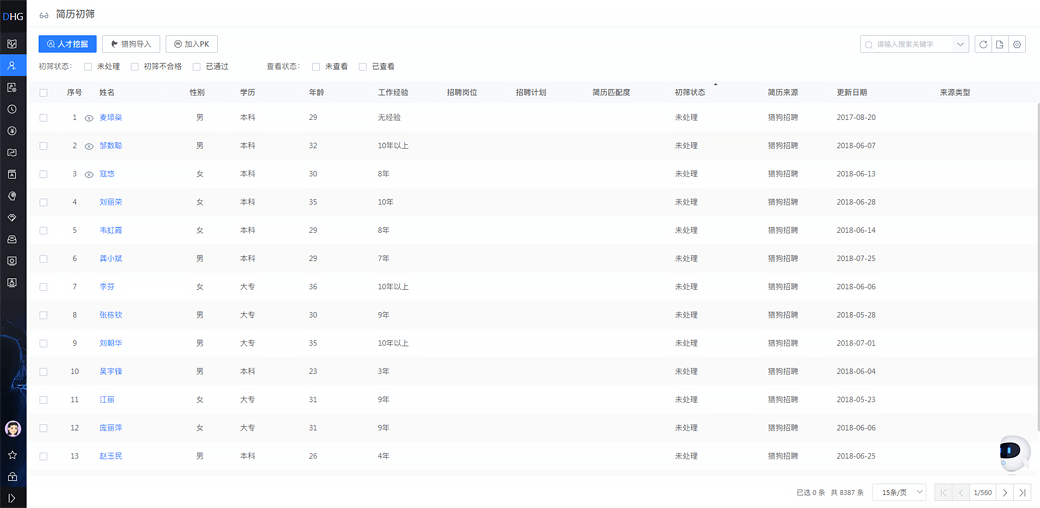Sort by the 初筛状态 column header
This screenshot has height=508, width=1040.
tap(690, 93)
